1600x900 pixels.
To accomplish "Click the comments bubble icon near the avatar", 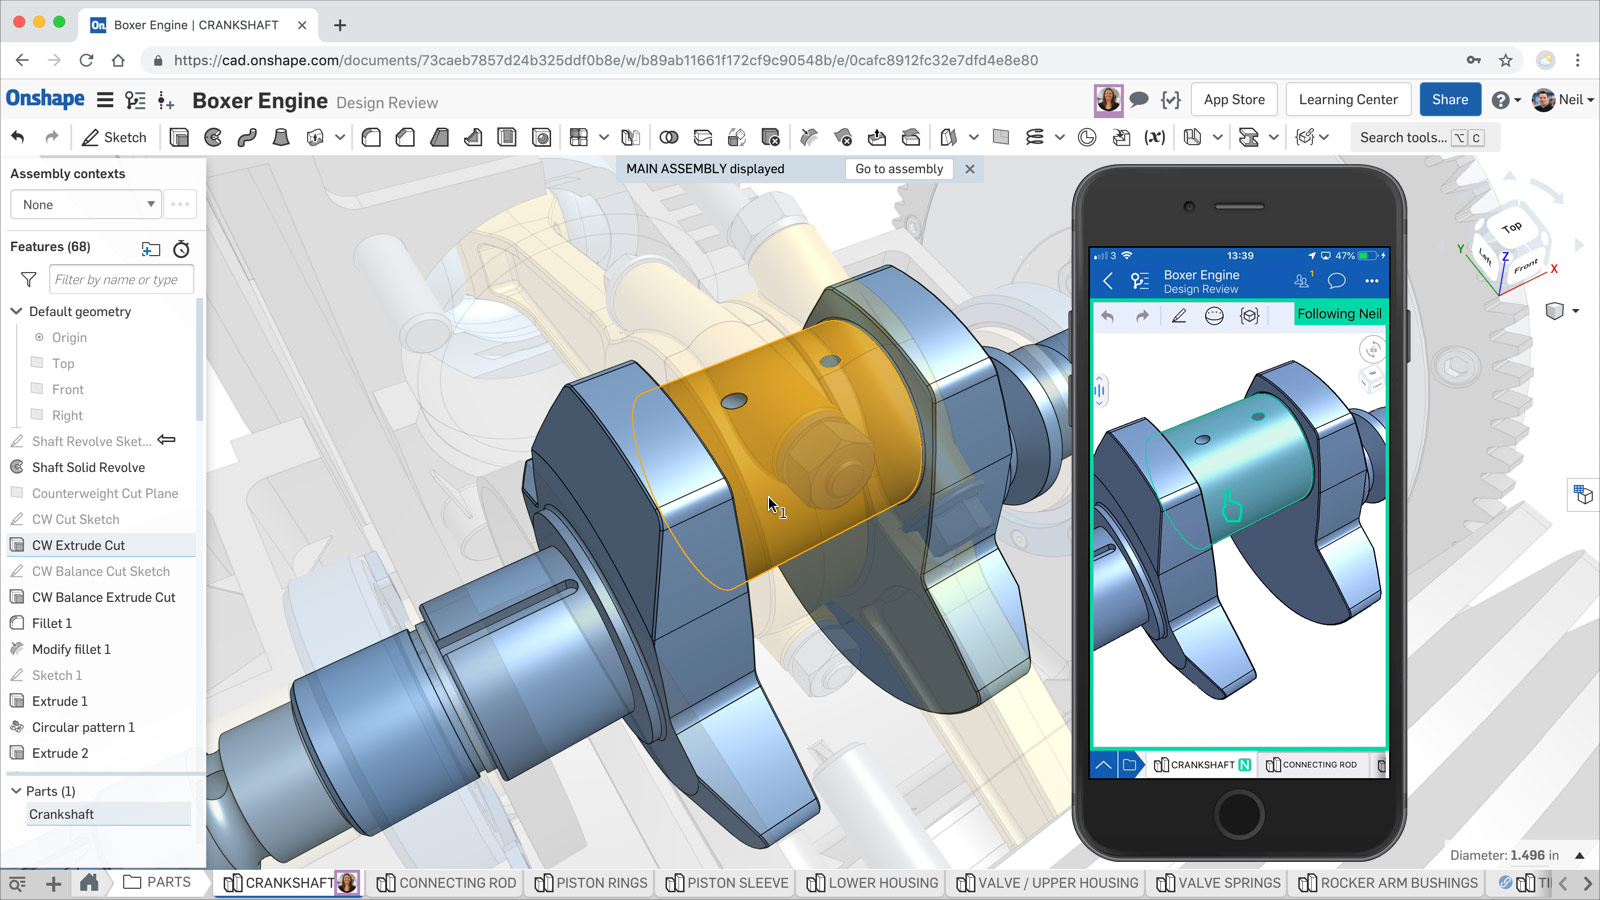I will coord(1139,99).
